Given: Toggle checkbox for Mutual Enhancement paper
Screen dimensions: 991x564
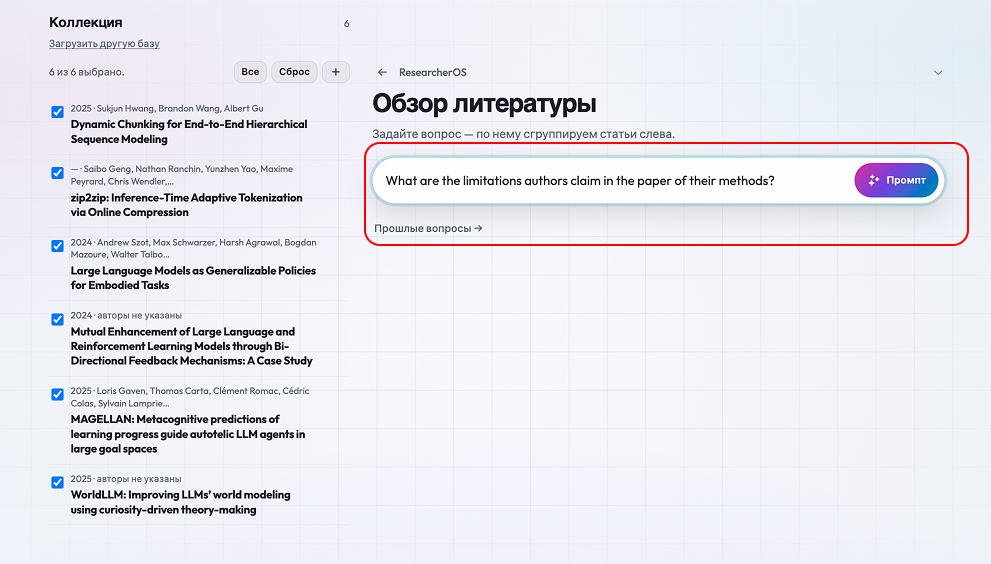Looking at the screenshot, I should click(58, 319).
